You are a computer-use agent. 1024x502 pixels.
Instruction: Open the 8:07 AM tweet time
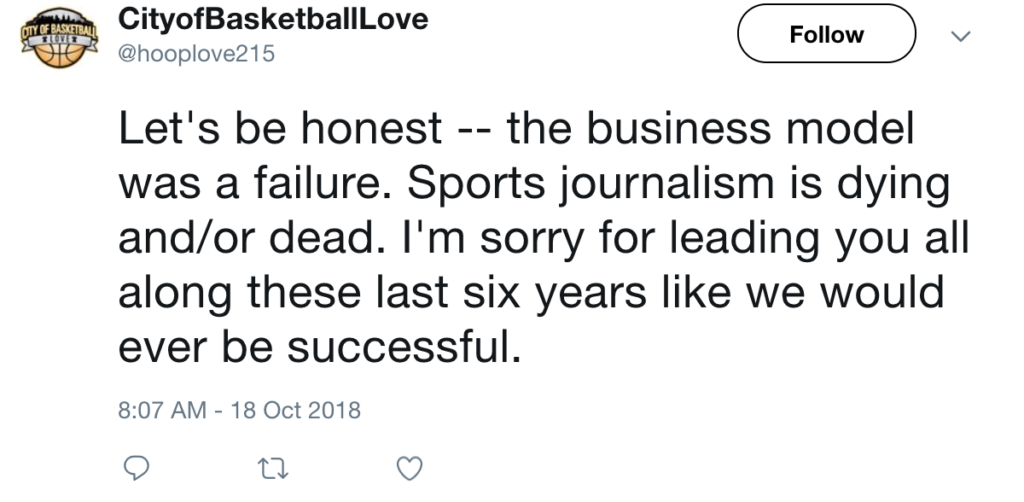click(160, 410)
